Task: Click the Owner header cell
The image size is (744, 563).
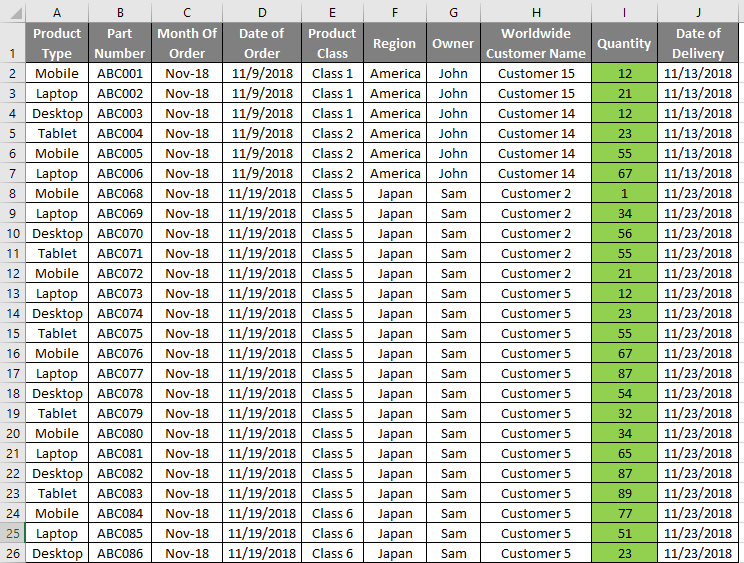Action: tap(454, 43)
